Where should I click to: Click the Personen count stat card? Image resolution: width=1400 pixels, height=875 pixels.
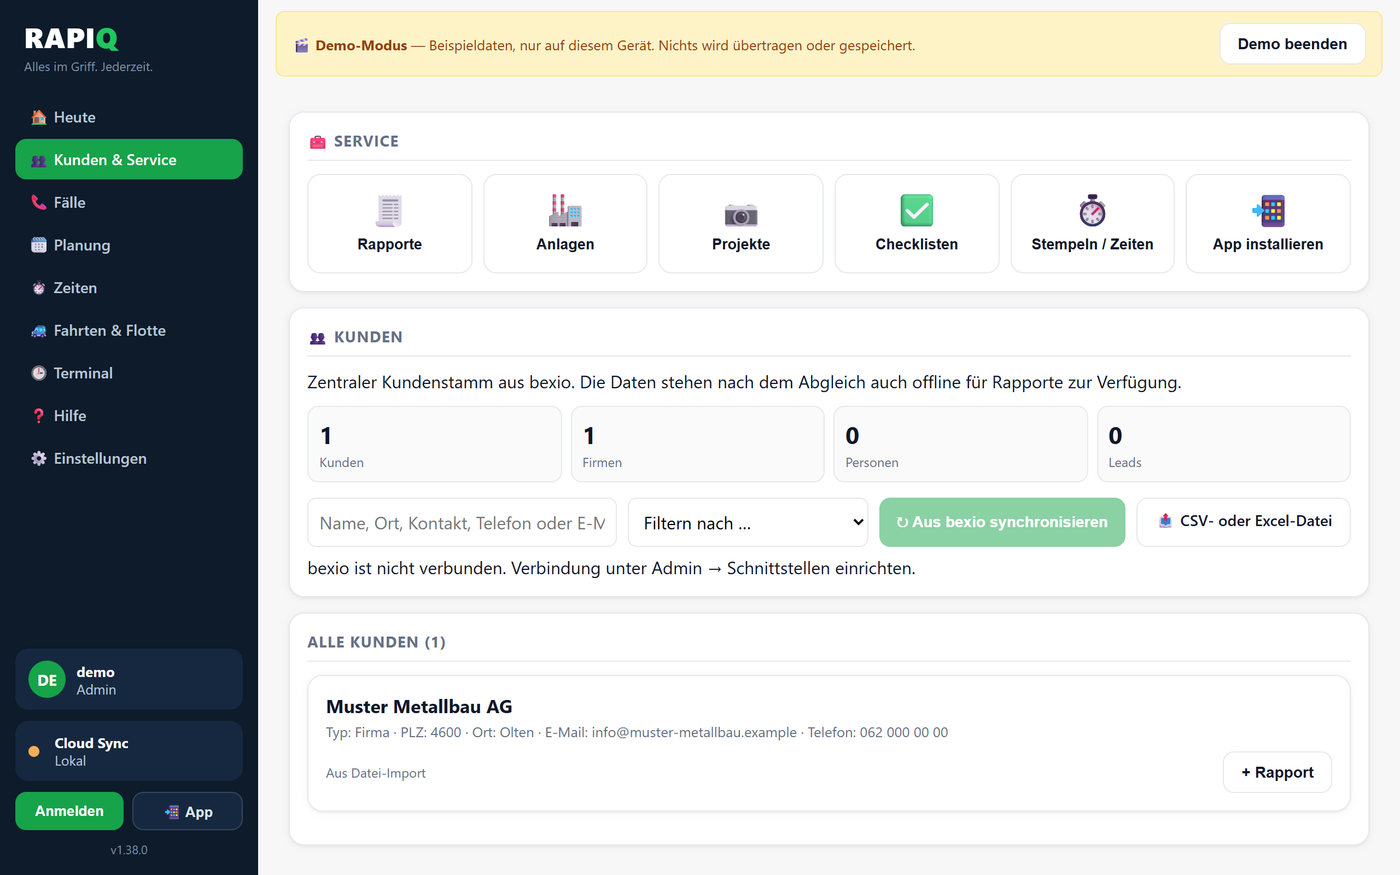click(960, 444)
